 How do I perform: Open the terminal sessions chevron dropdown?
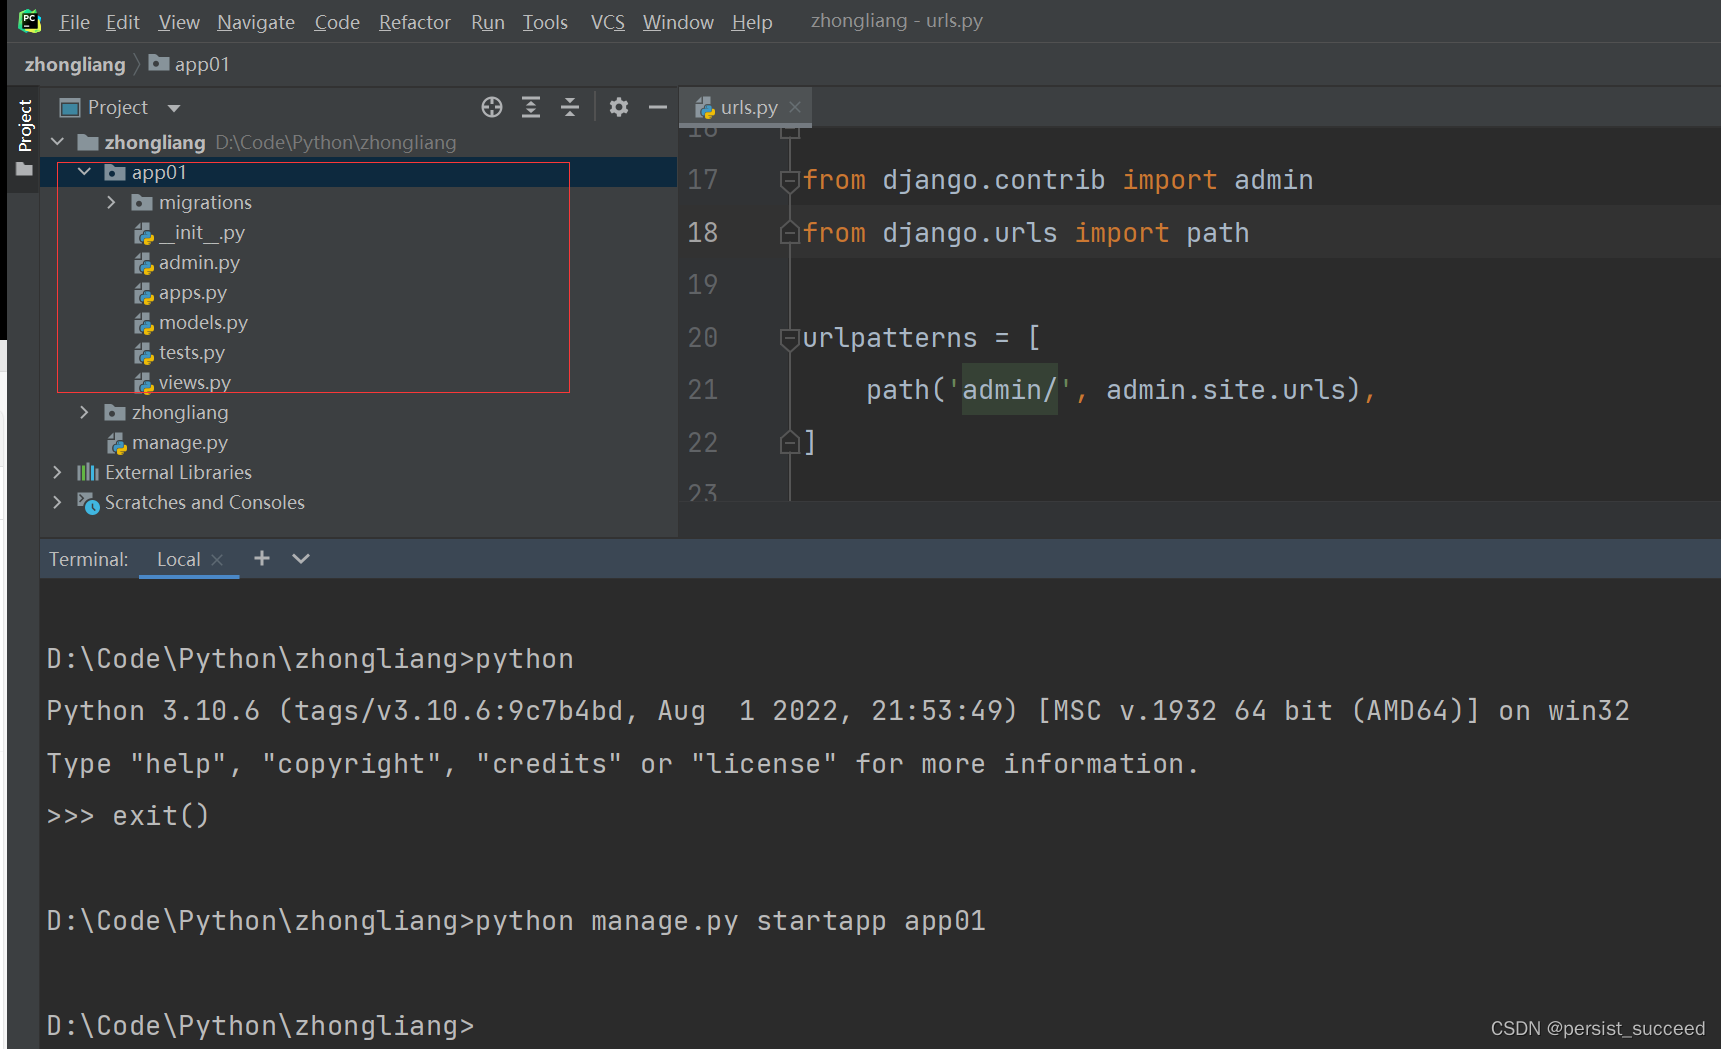point(299,558)
